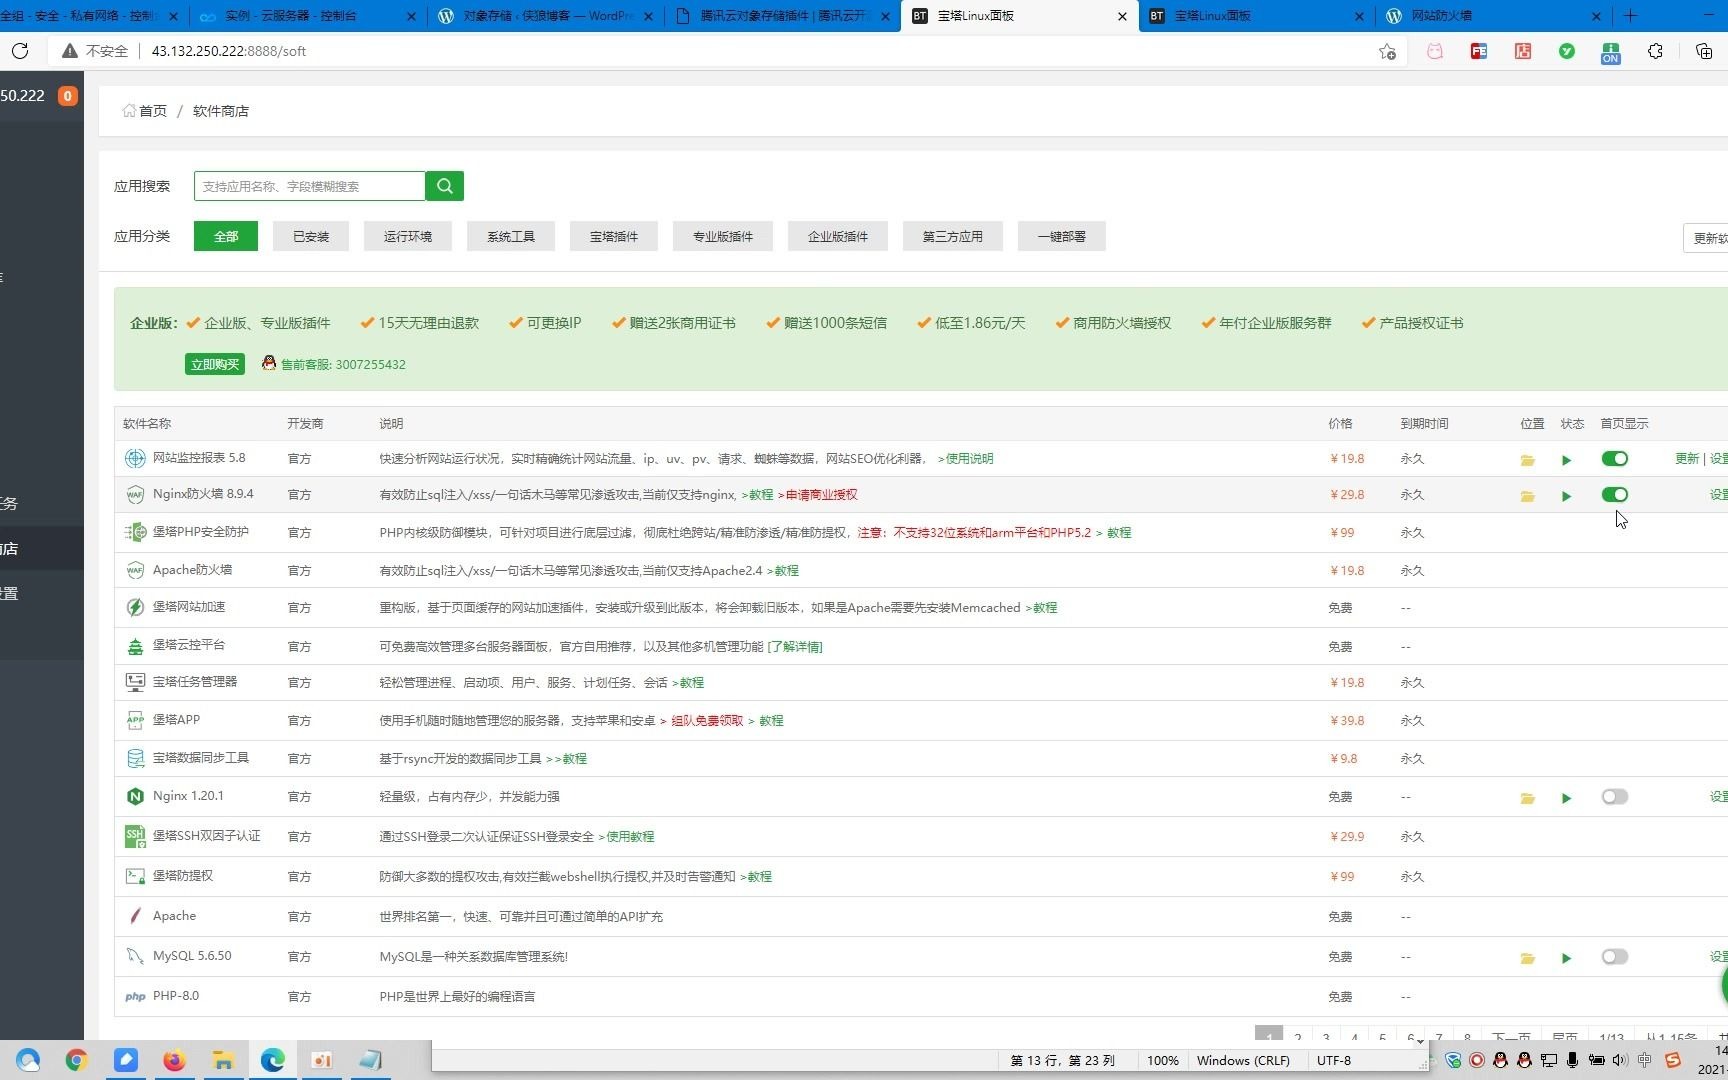
Task: Click the 首页 breadcrumb link
Action: [x=153, y=111]
